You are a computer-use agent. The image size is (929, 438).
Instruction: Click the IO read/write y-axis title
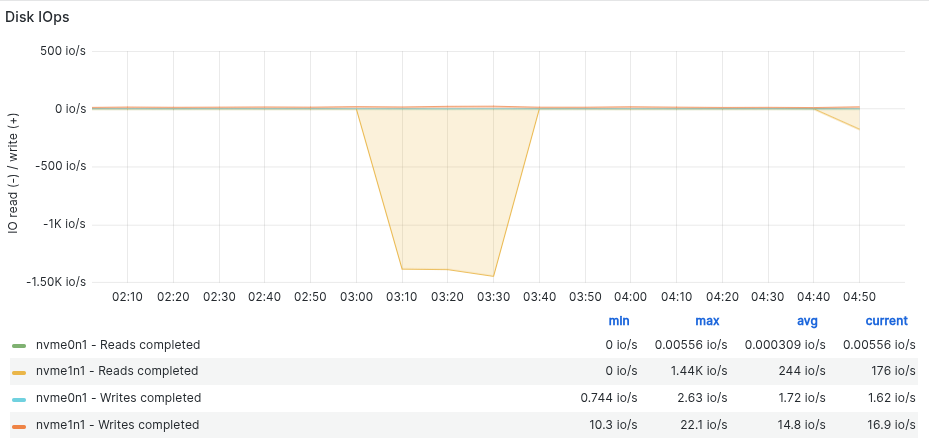[x=14, y=167]
